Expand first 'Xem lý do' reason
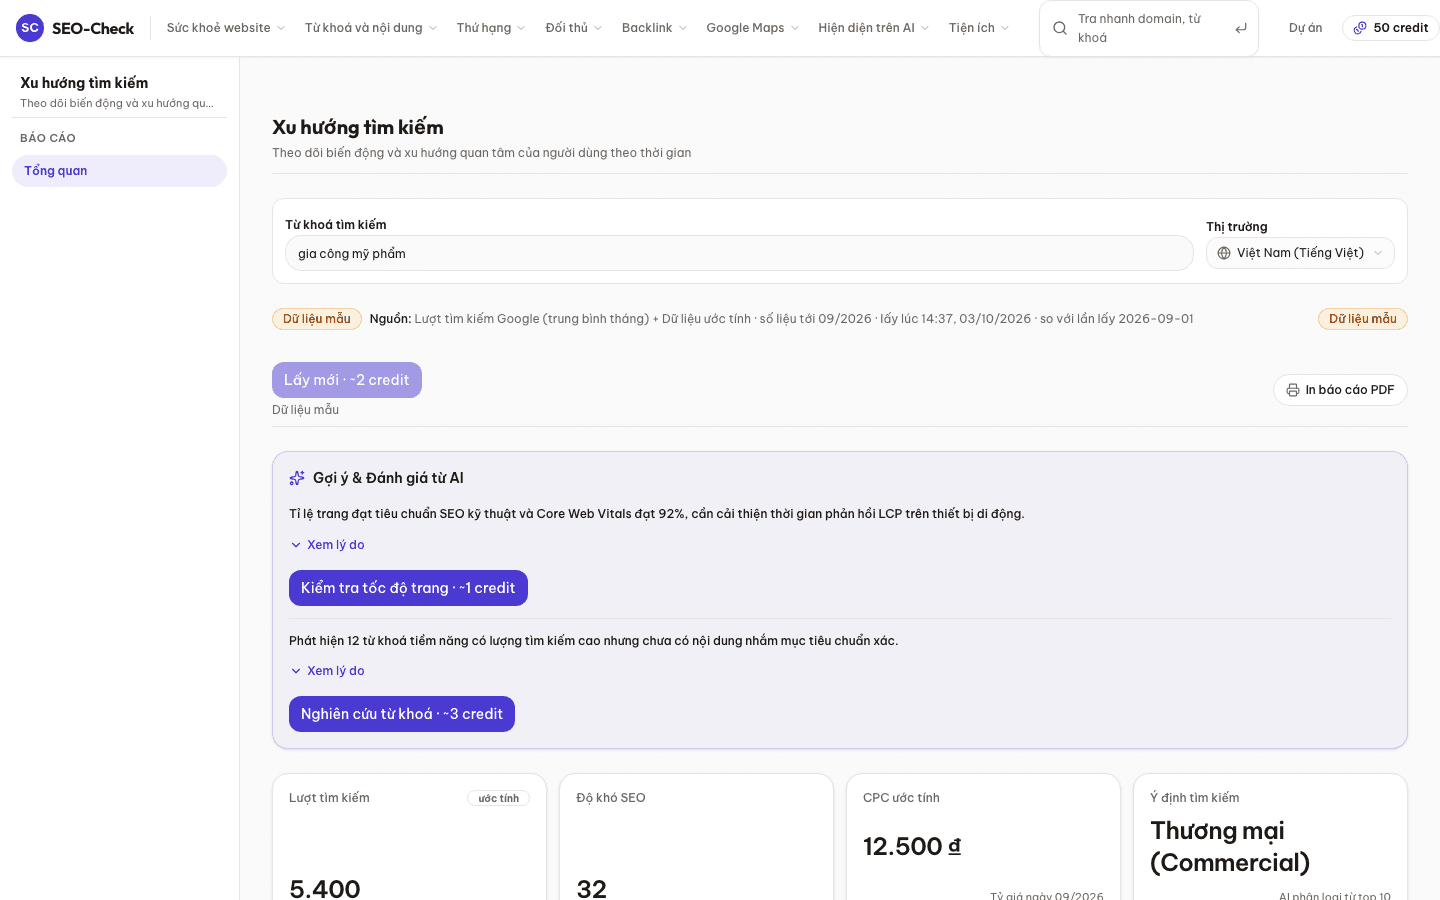 pos(327,545)
